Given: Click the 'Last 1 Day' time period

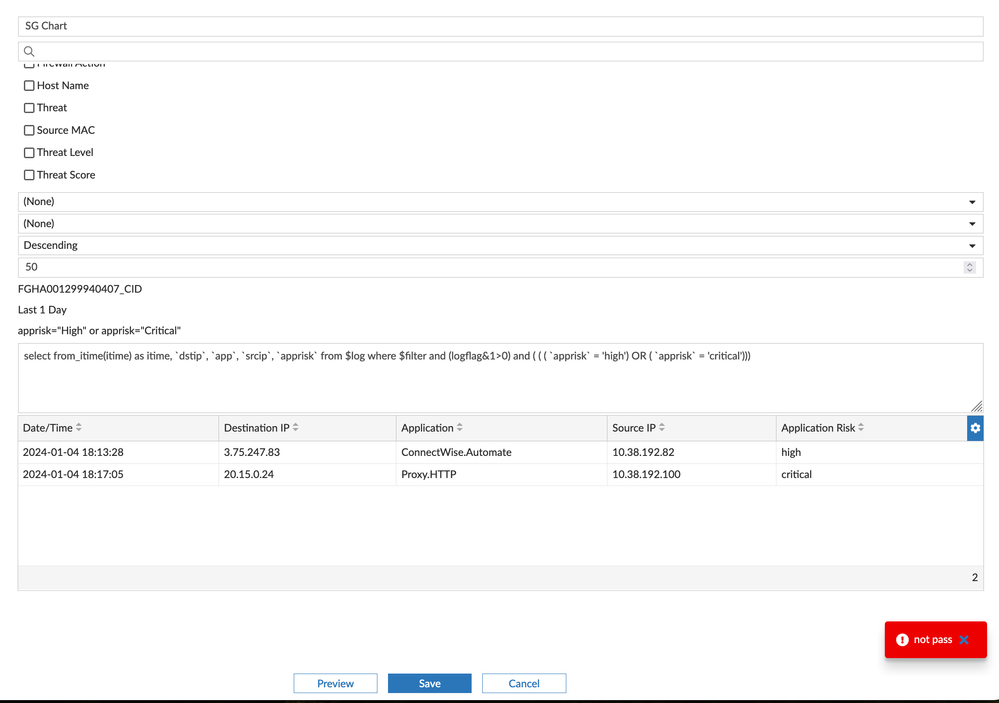Looking at the screenshot, I should point(42,310).
